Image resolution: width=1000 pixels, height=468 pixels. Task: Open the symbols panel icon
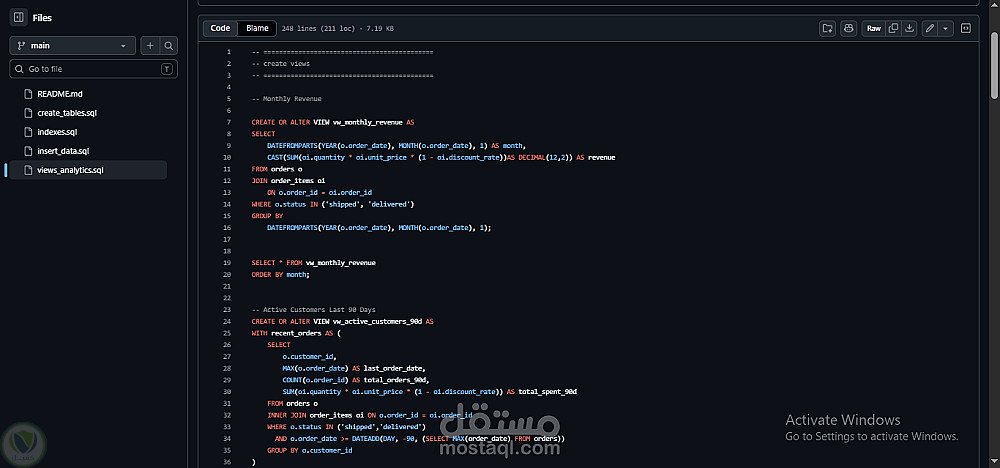(966, 28)
